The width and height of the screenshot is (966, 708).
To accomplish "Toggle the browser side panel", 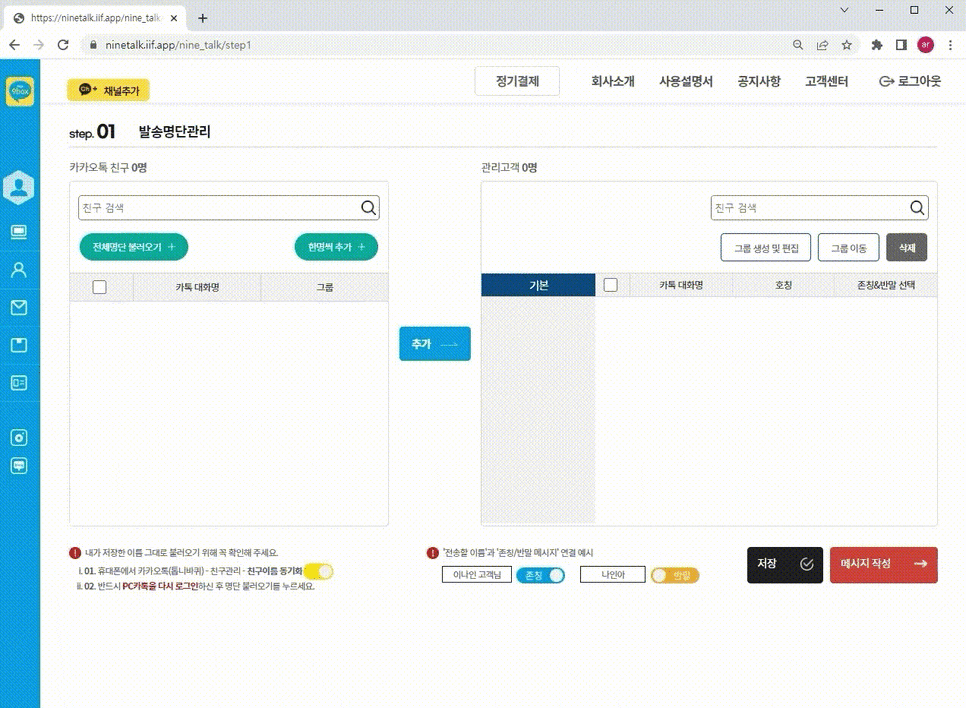I will click(x=901, y=45).
